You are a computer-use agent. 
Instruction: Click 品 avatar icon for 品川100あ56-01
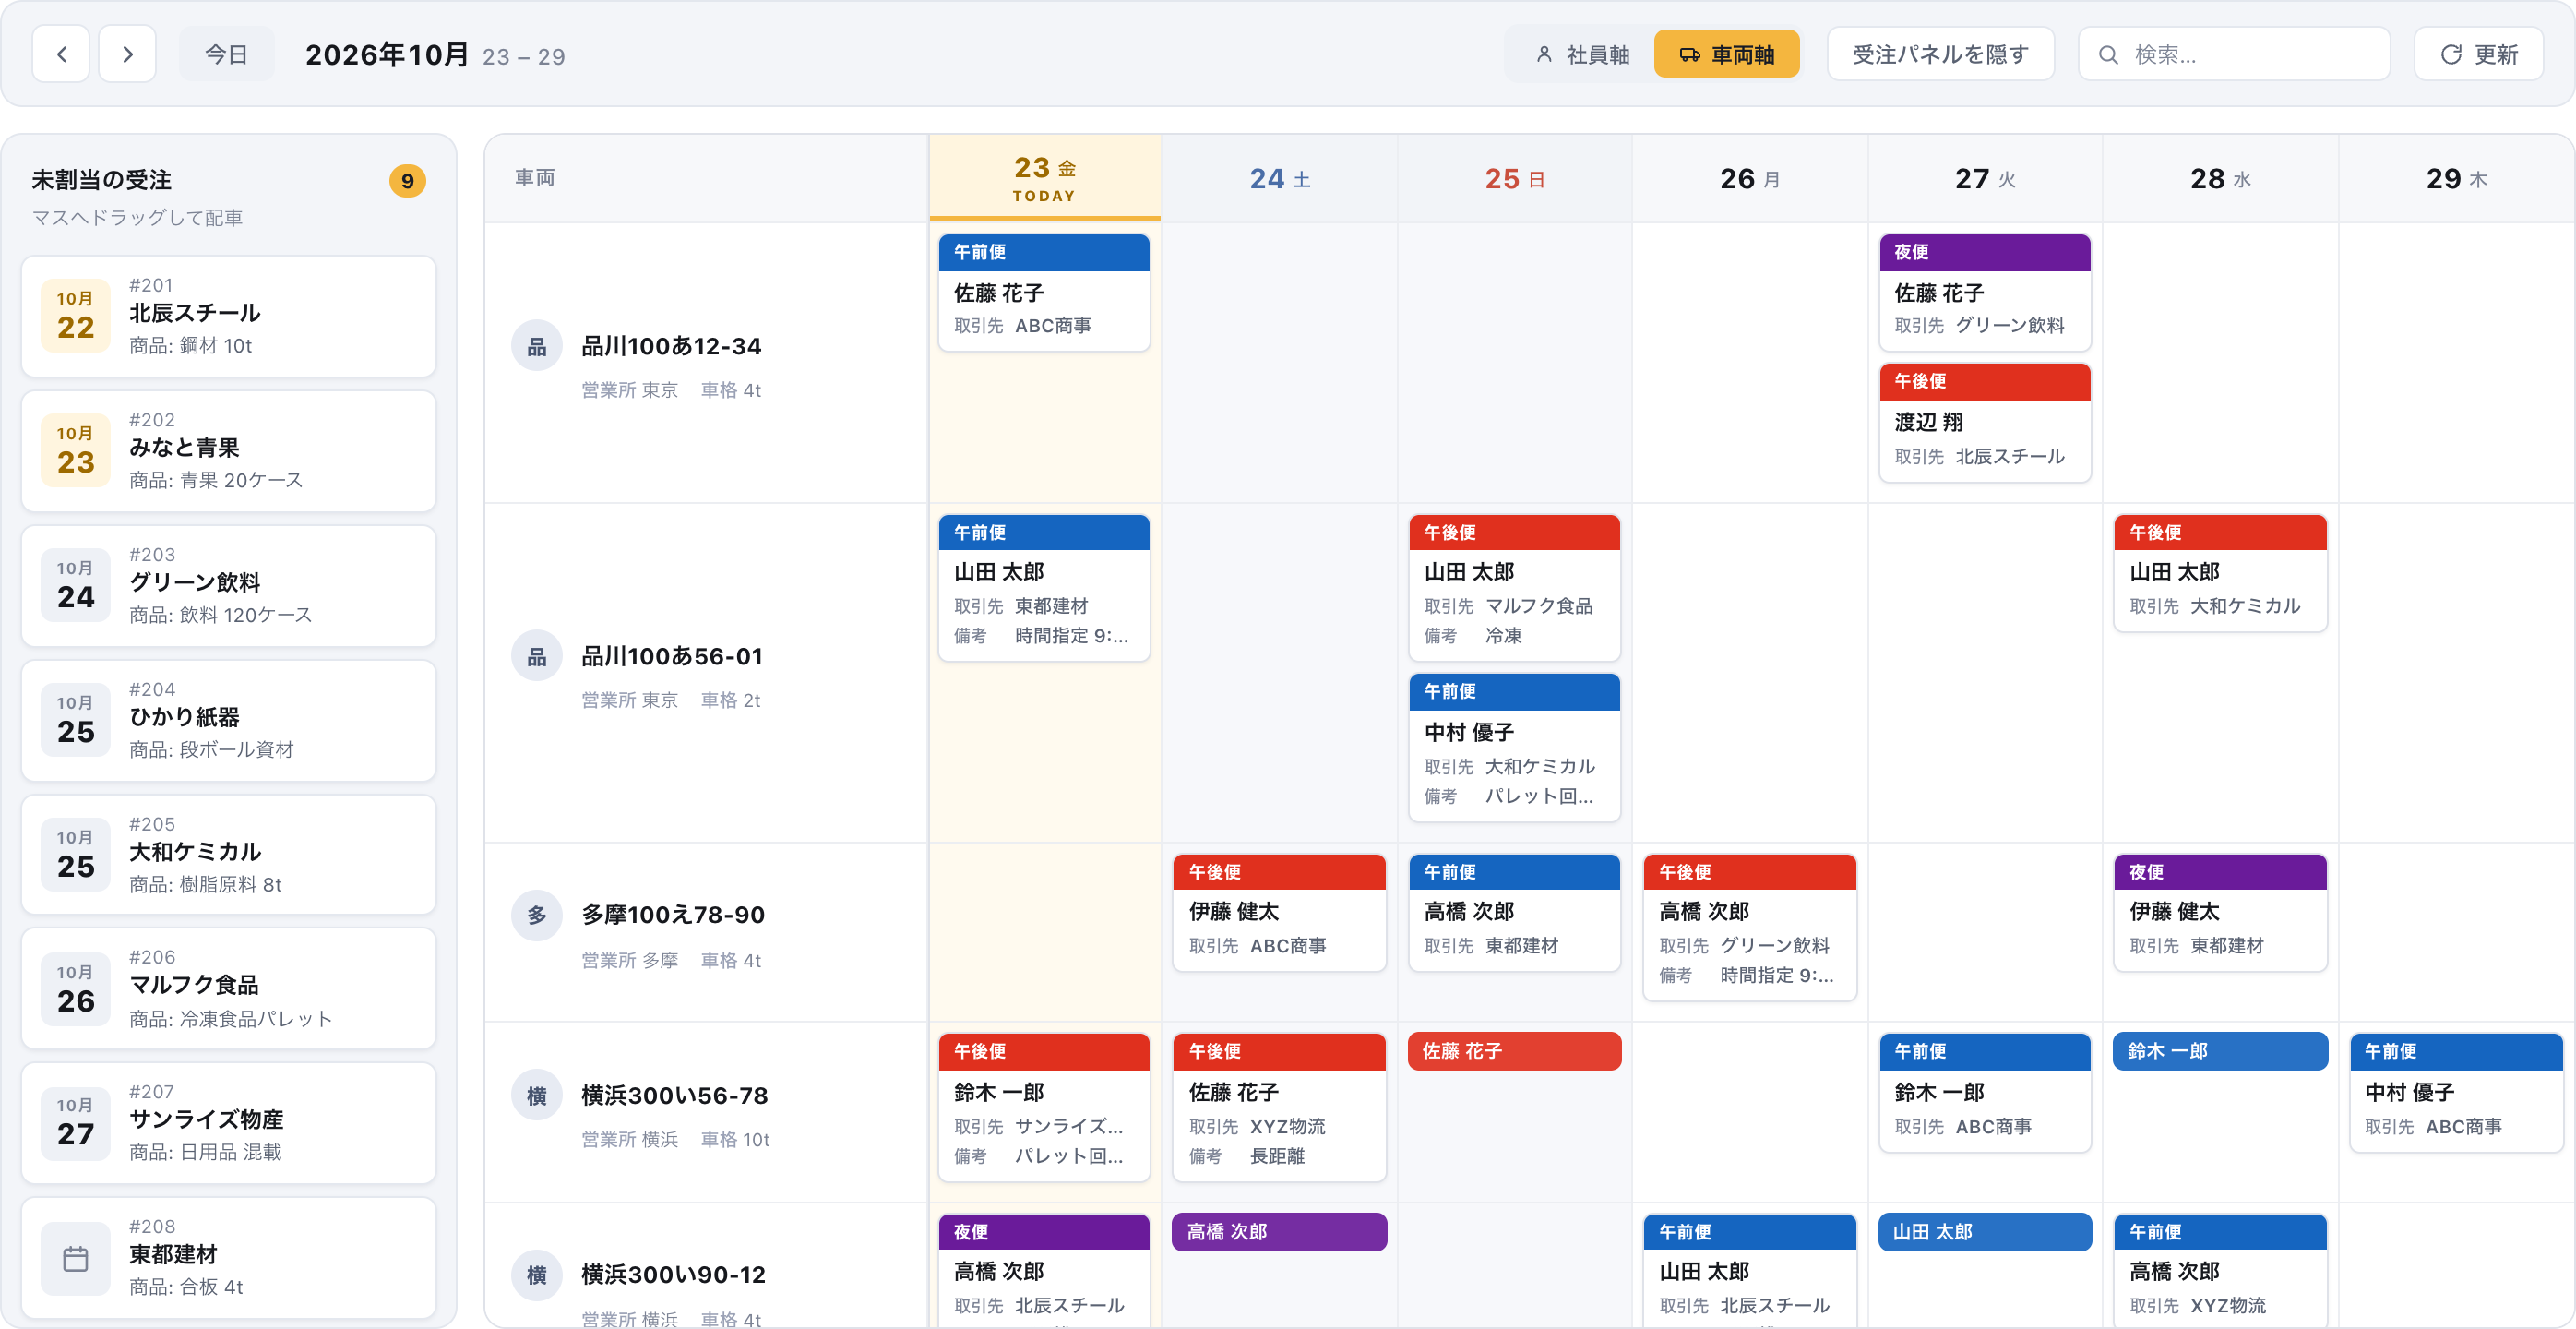[537, 656]
